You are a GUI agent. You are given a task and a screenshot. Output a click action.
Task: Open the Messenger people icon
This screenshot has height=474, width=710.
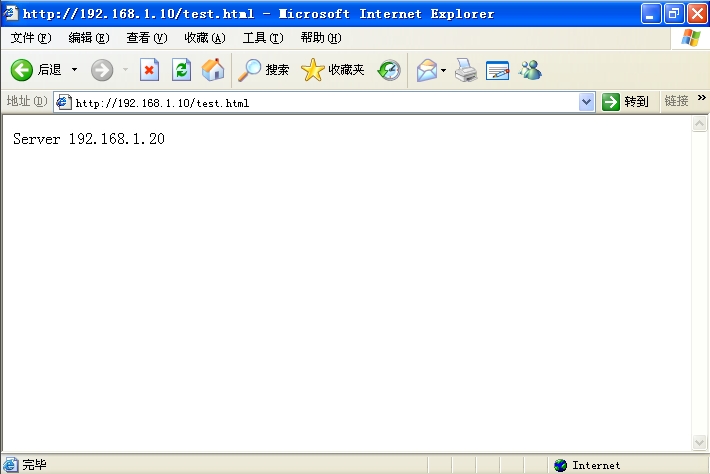click(x=530, y=70)
